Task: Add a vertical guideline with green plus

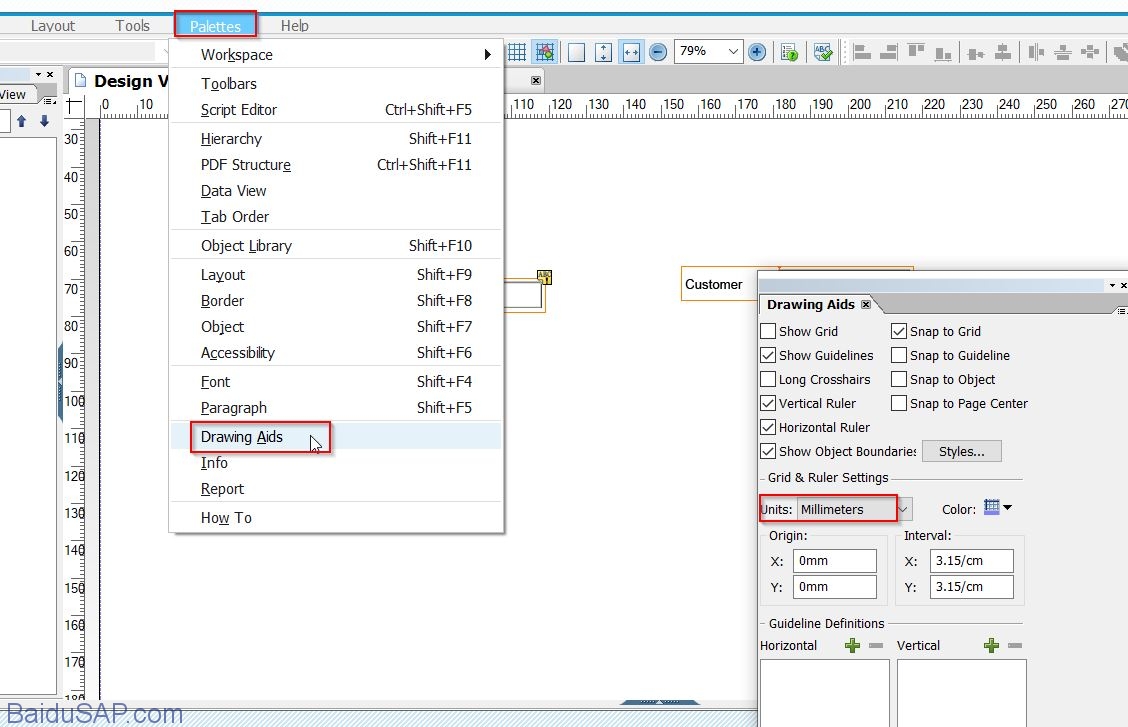Action: pos(991,646)
